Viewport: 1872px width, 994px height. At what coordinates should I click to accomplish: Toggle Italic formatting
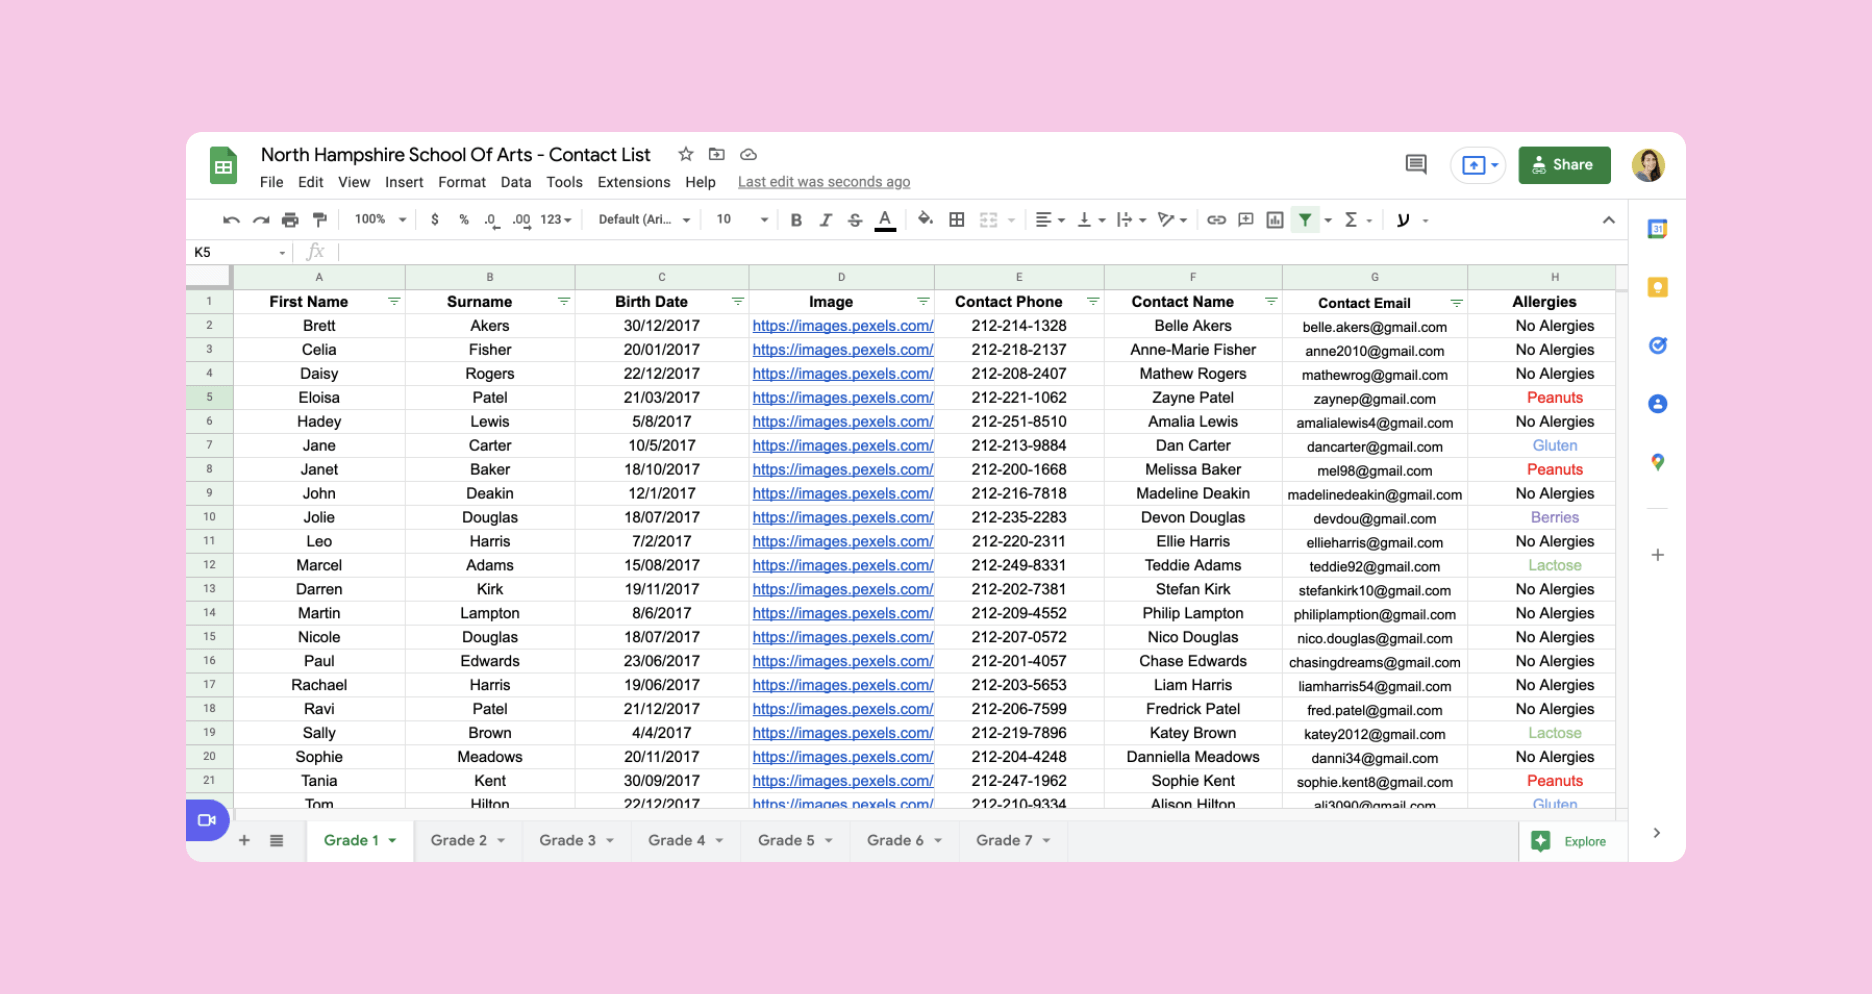tap(825, 220)
